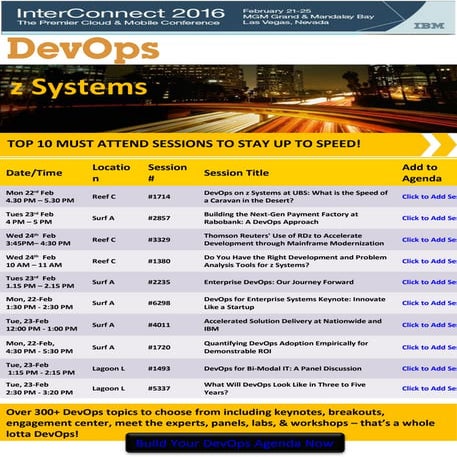Click 'Tue, 23-Feb 12:00 PM - 1:00 PM' cell
Image resolution: width=457 pixels, height=457 pixels.
pyautogui.click(x=41, y=325)
